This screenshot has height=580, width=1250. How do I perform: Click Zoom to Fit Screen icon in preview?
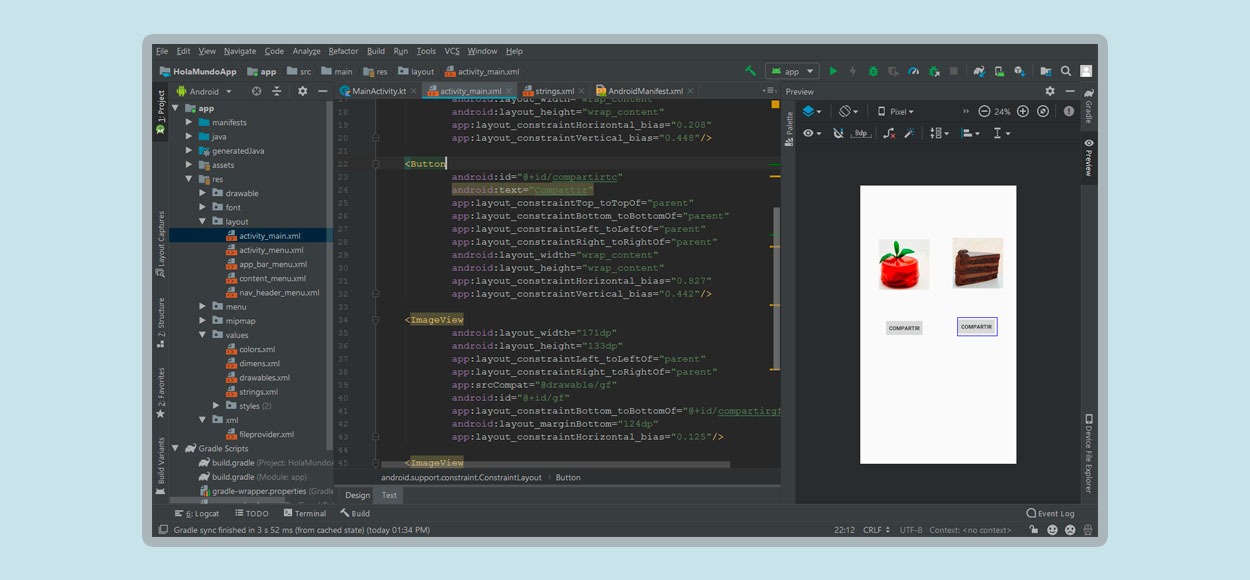(x=1043, y=111)
